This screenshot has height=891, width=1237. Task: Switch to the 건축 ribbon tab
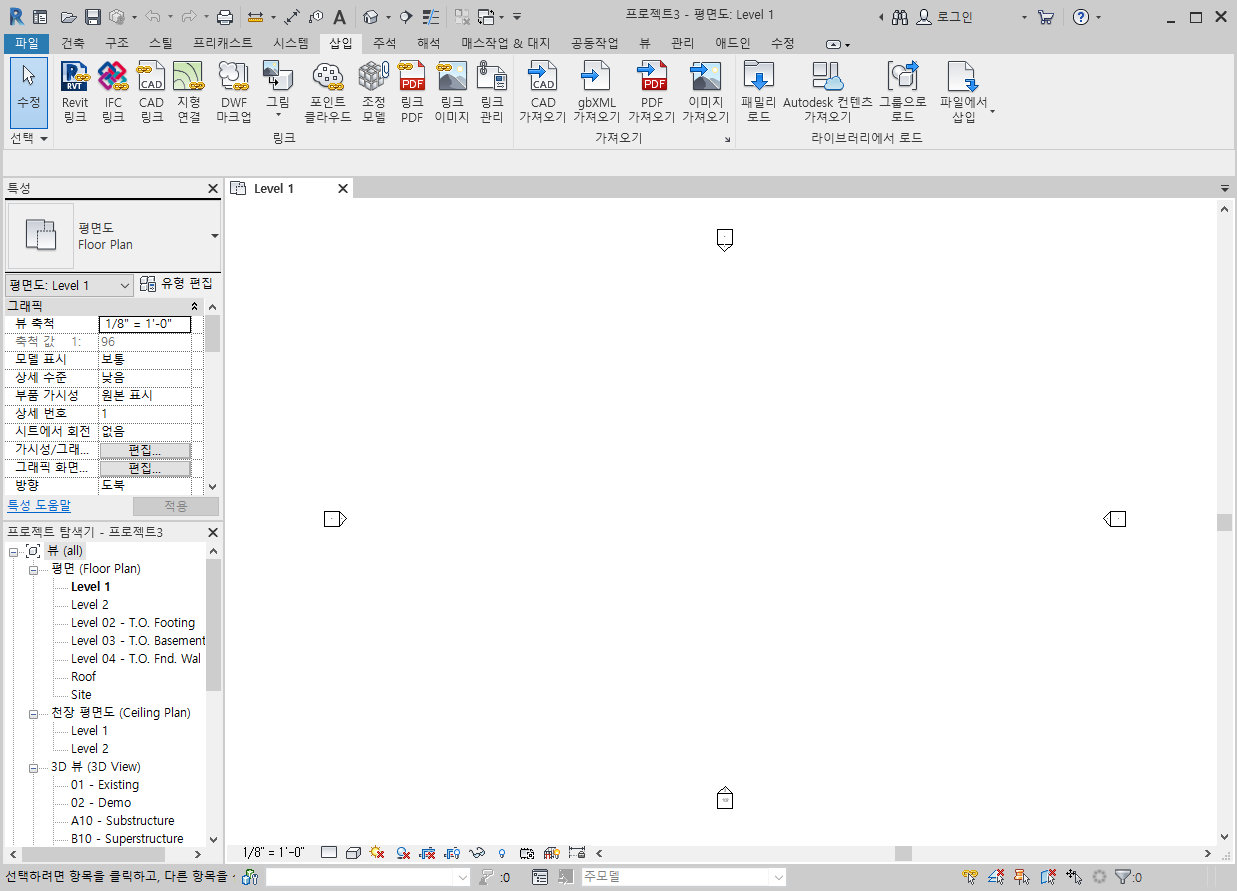73,43
